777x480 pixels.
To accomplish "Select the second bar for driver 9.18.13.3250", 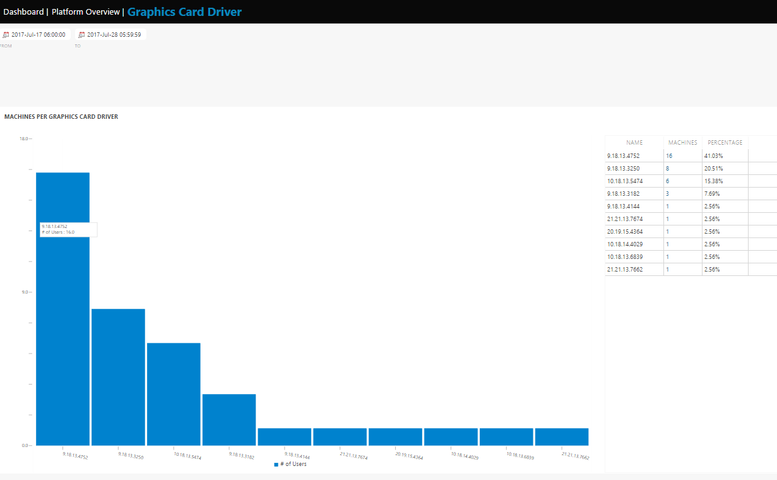I will coord(118,377).
